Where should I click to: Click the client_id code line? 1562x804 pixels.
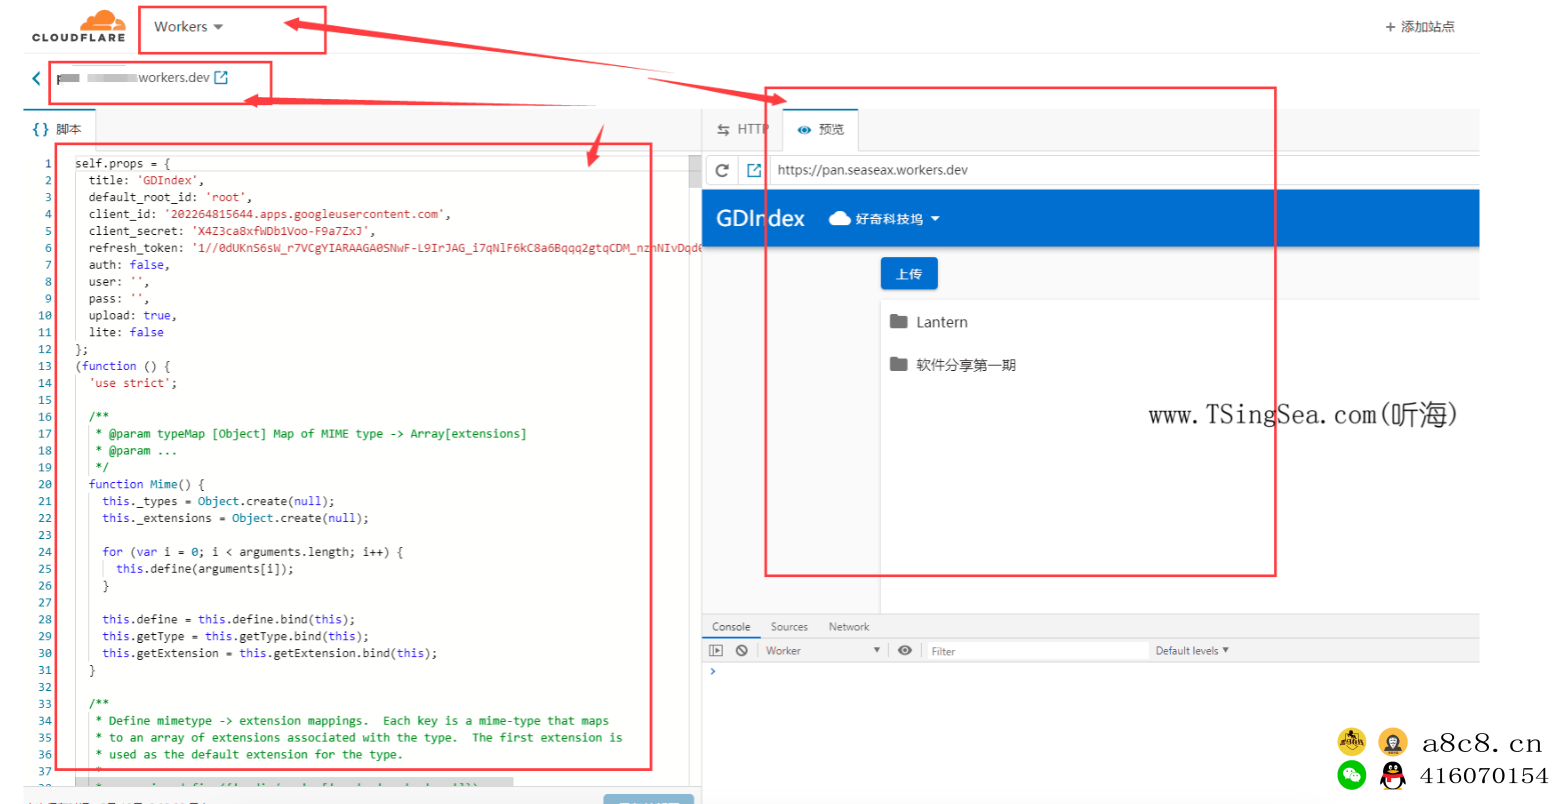(x=270, y=214)
